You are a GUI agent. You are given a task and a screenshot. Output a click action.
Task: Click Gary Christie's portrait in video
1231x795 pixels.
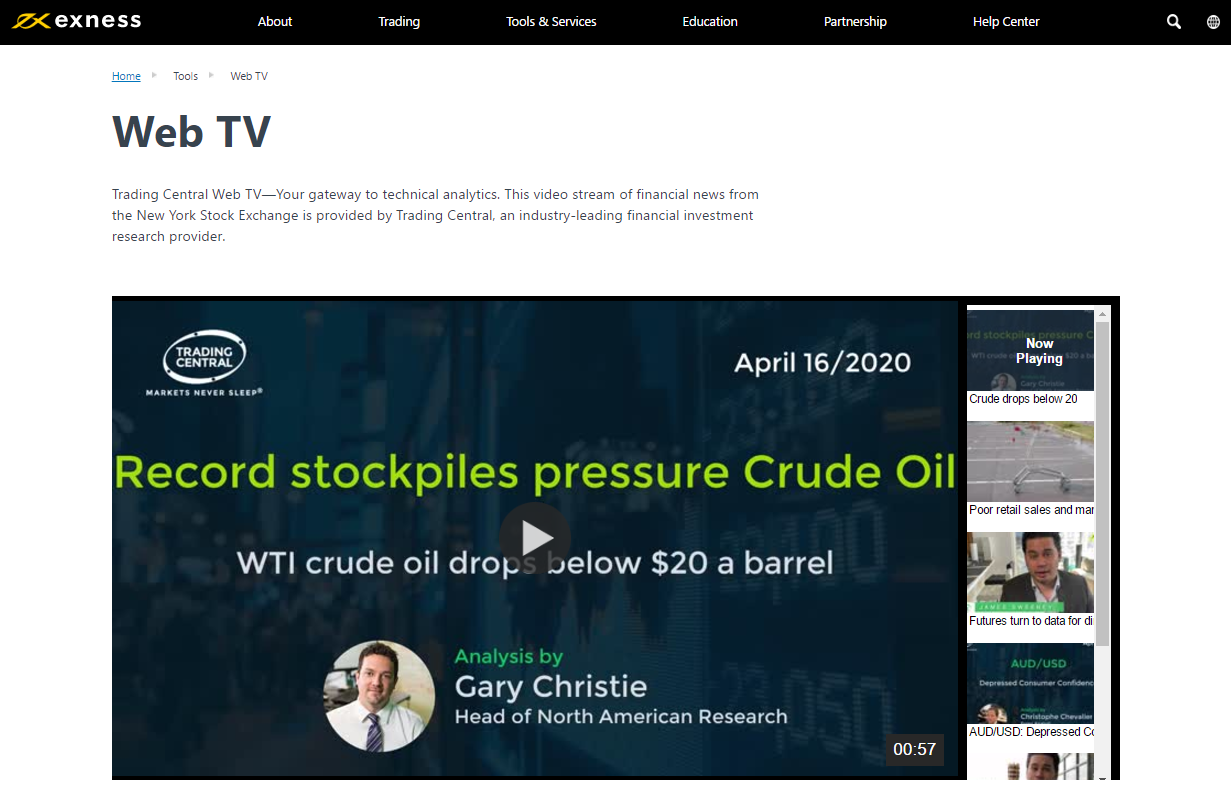[380, 696]
